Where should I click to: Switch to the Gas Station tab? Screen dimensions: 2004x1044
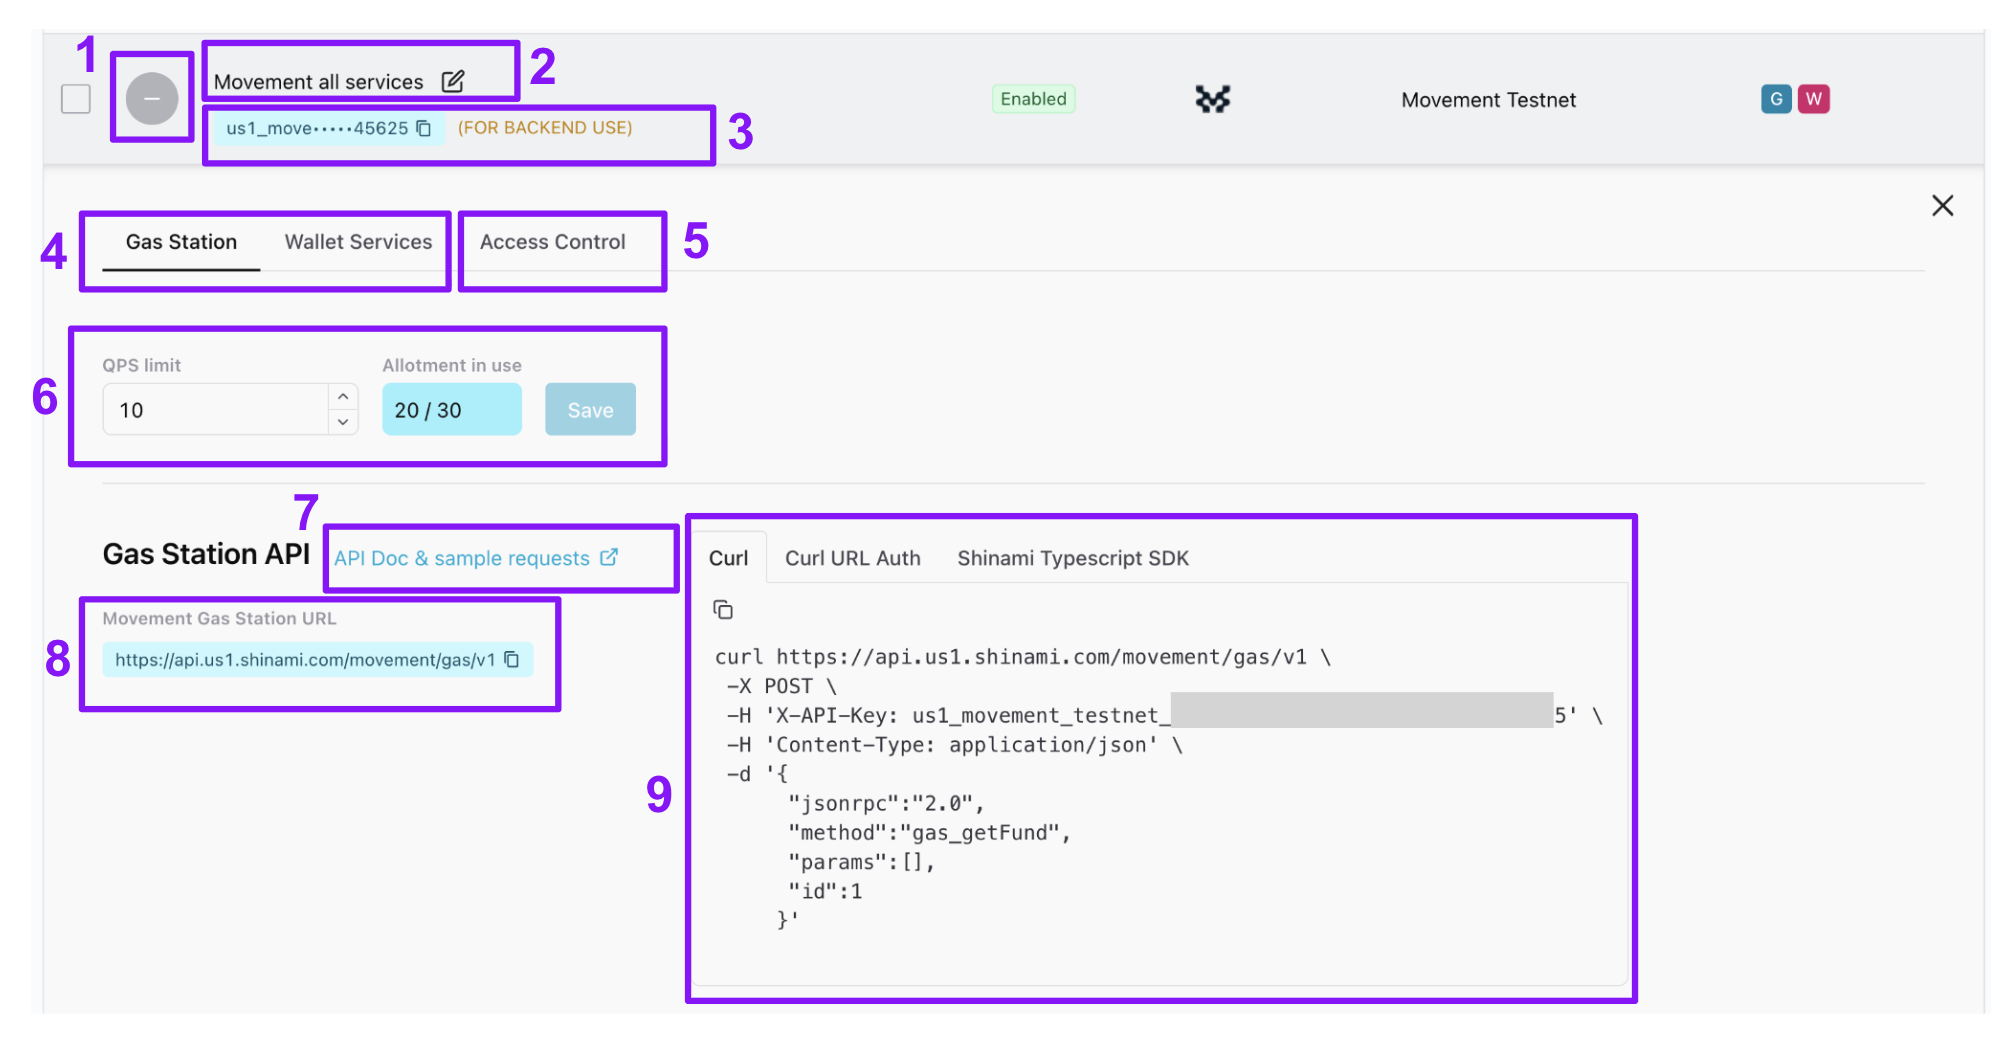[181, 242]
